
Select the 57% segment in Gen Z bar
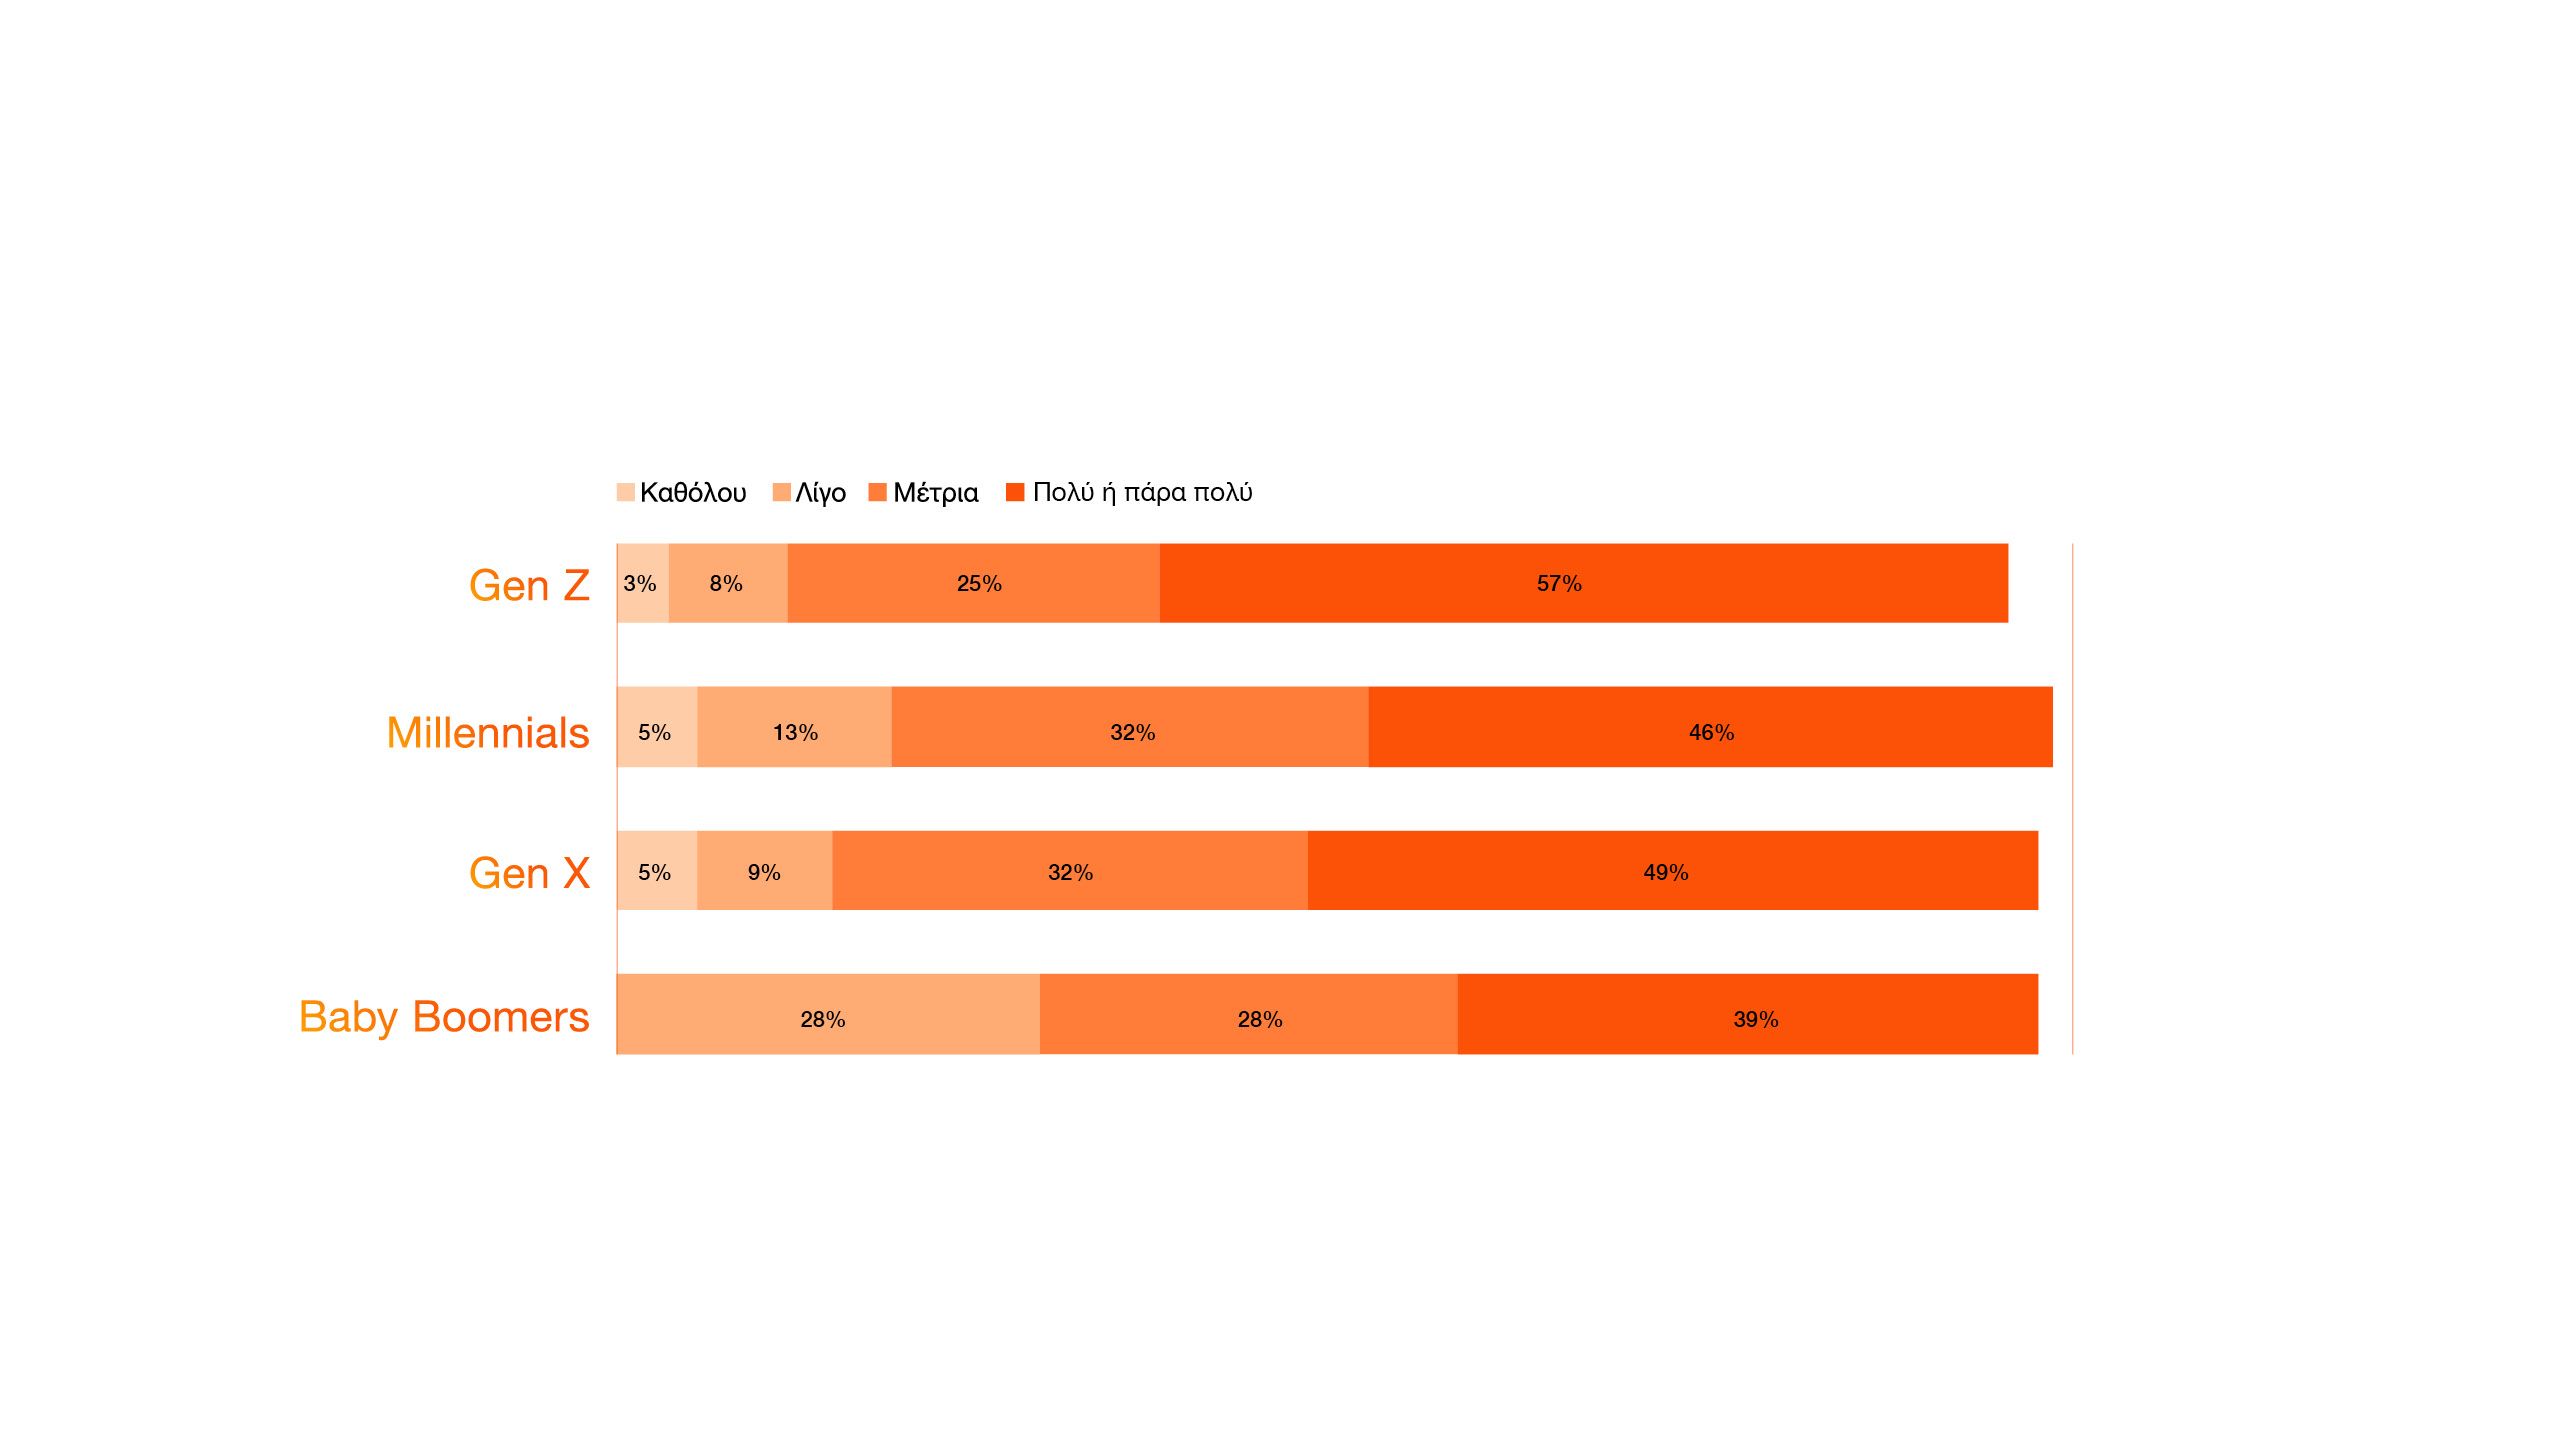(1583, 583)
